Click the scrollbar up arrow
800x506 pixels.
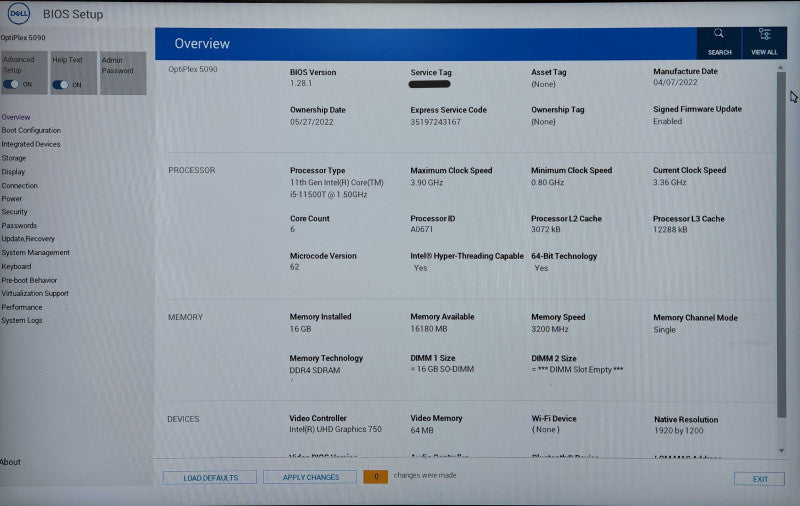[781, 67]
